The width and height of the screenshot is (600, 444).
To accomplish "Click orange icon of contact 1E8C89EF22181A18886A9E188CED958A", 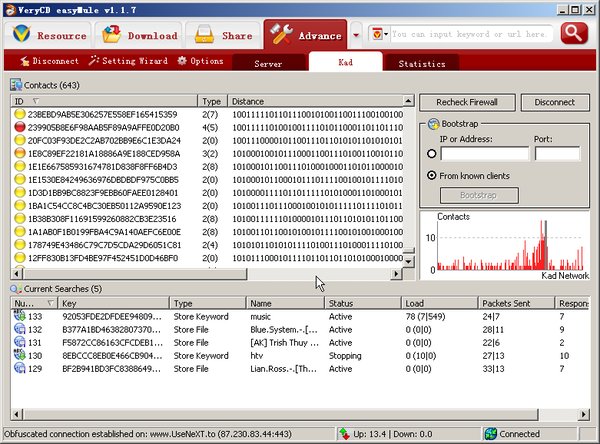I will coord(20,153).
